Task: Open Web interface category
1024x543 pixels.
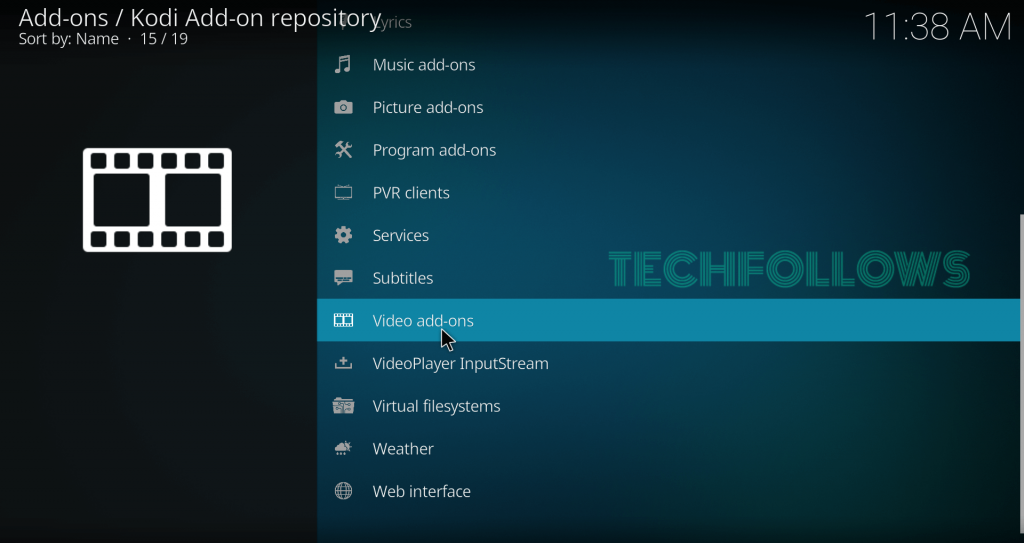Action: pos(668,491)
